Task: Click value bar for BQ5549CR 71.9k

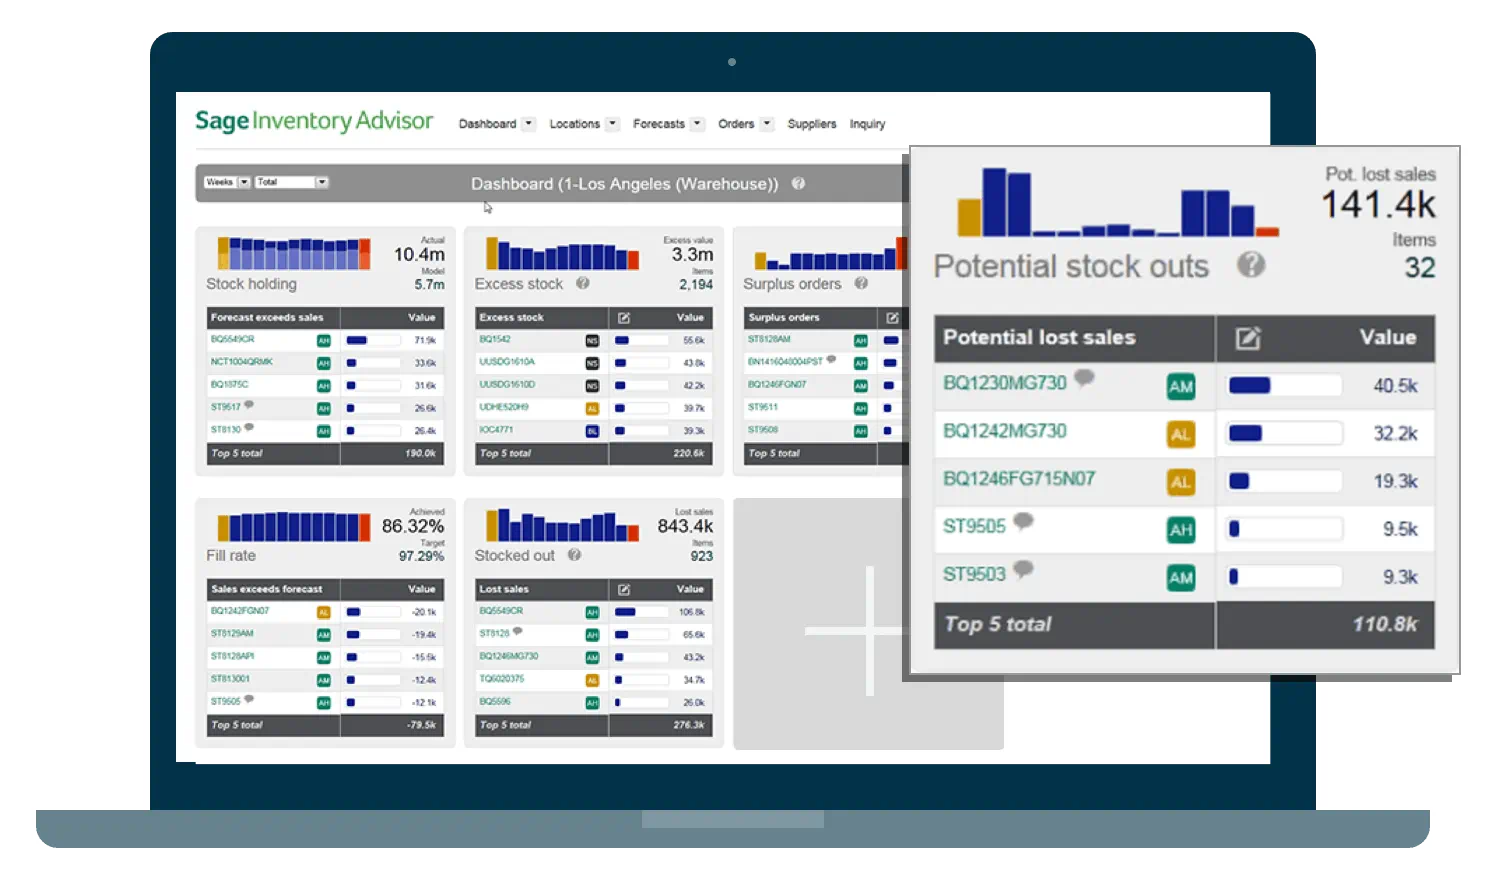Action: click(x=374, y=341)
